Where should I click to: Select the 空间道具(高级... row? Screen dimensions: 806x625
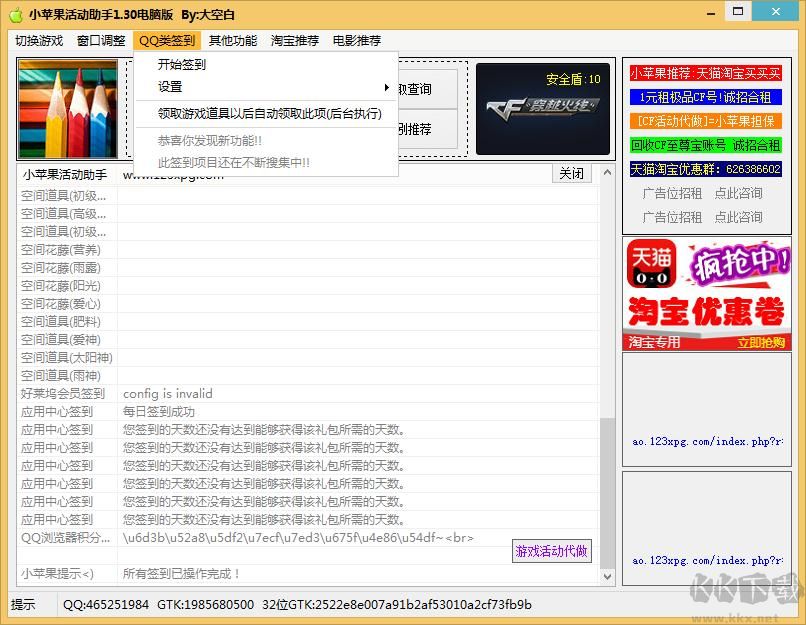308,214
